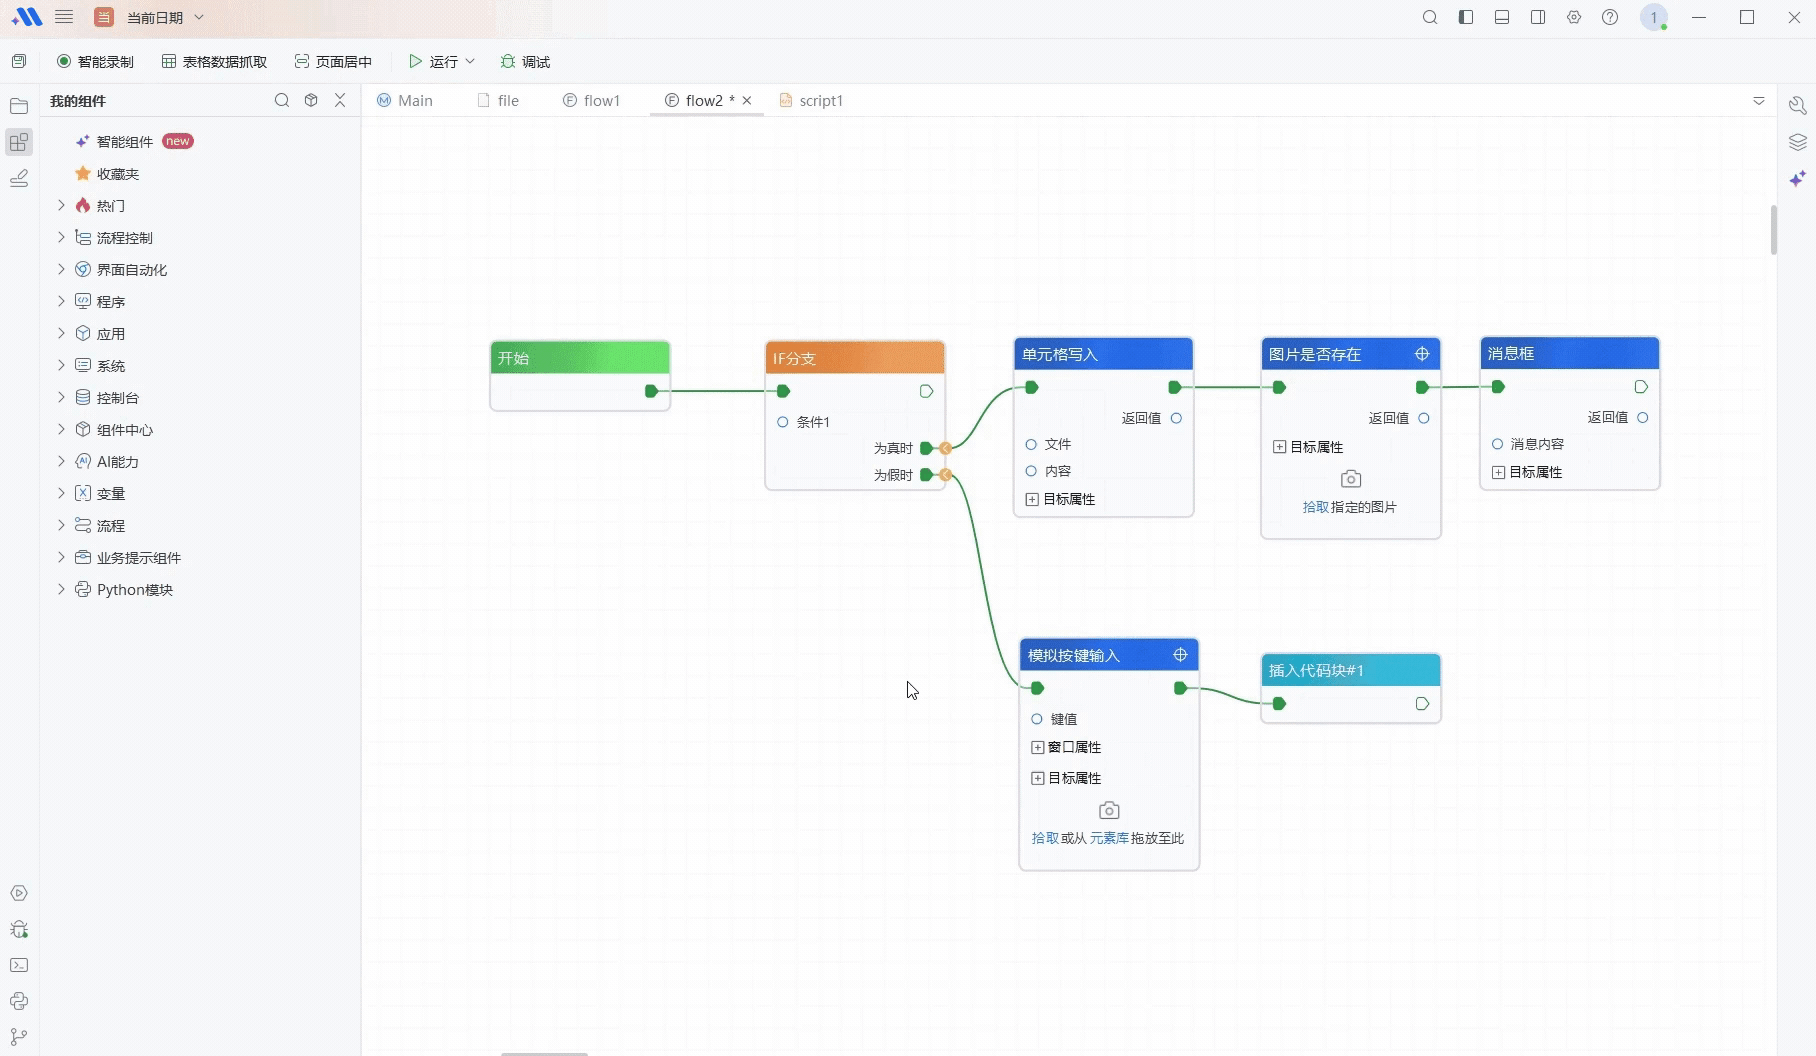The image size is (1816, 1056).
Task: Click 元素库 link in 模拟按键输入
Action: point(1109,838)
